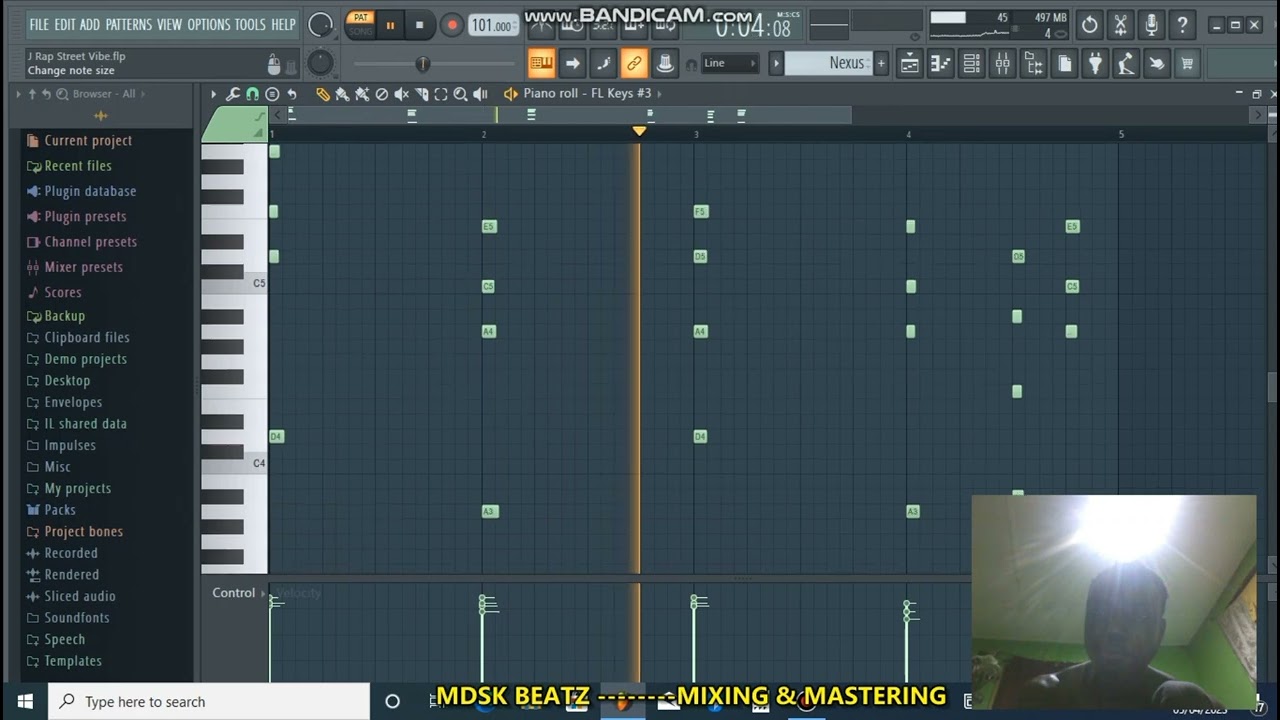Click the tempo field showing 101.000
1280x720 pixels.
pyautogui.click(x=492, y=25)
